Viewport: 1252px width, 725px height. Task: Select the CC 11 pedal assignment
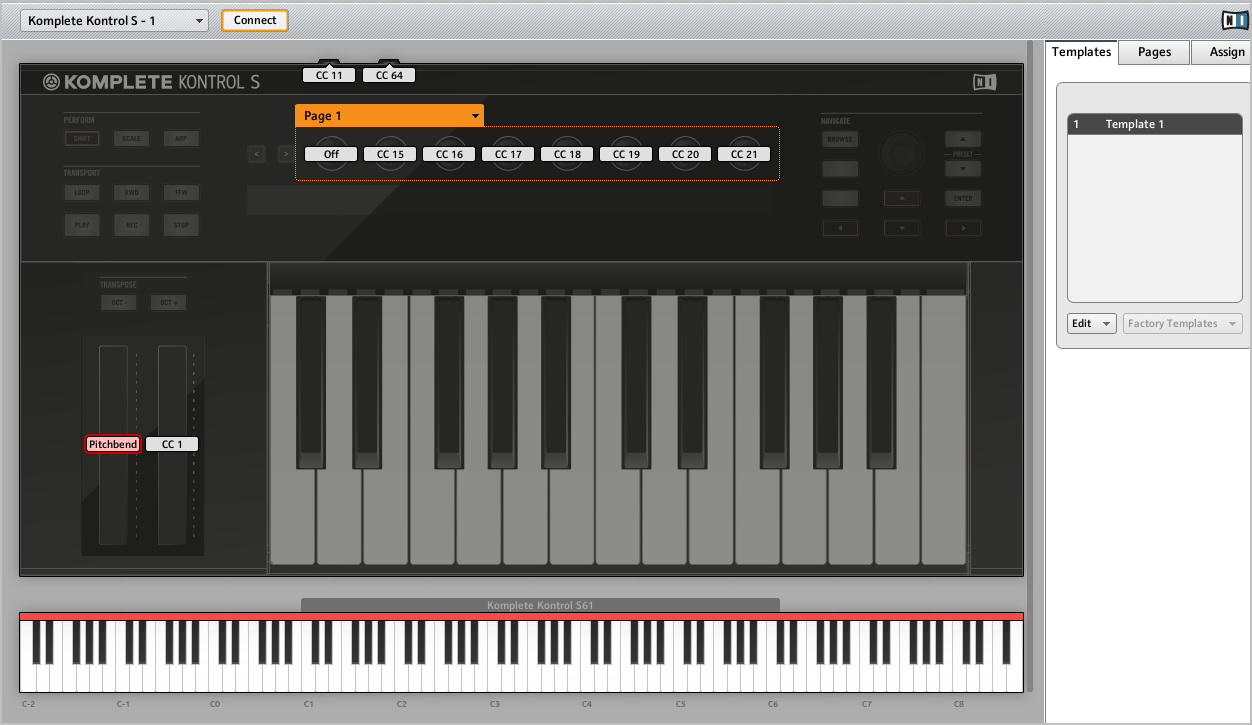pyautogui.click(x=329, y=75)
